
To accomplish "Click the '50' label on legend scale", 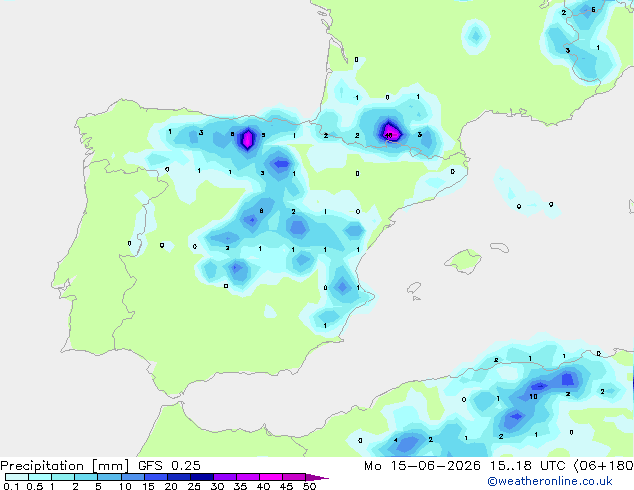I will (310, 486).
